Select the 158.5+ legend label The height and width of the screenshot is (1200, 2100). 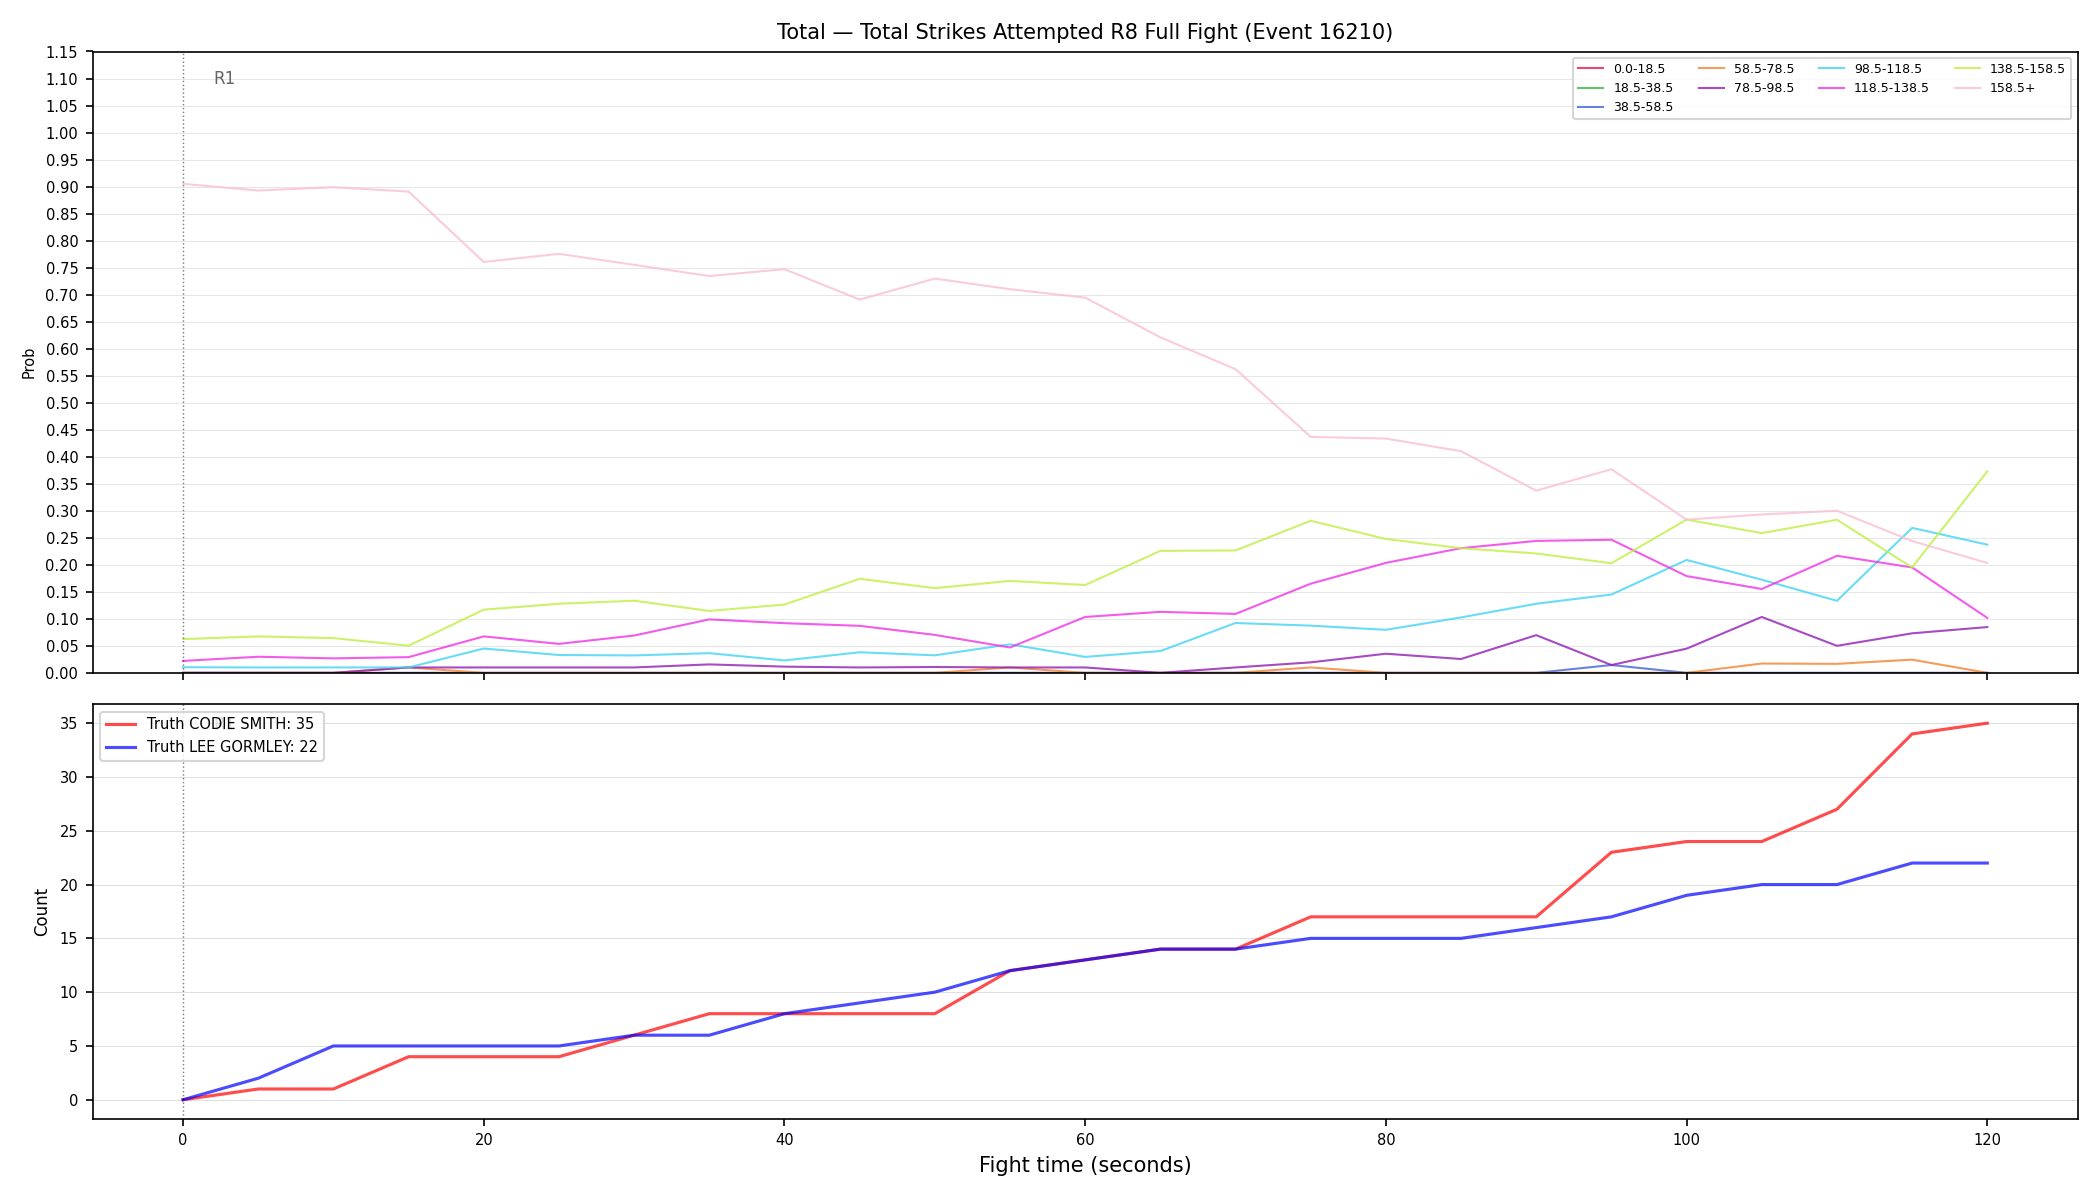click(x=2012, y=88)
